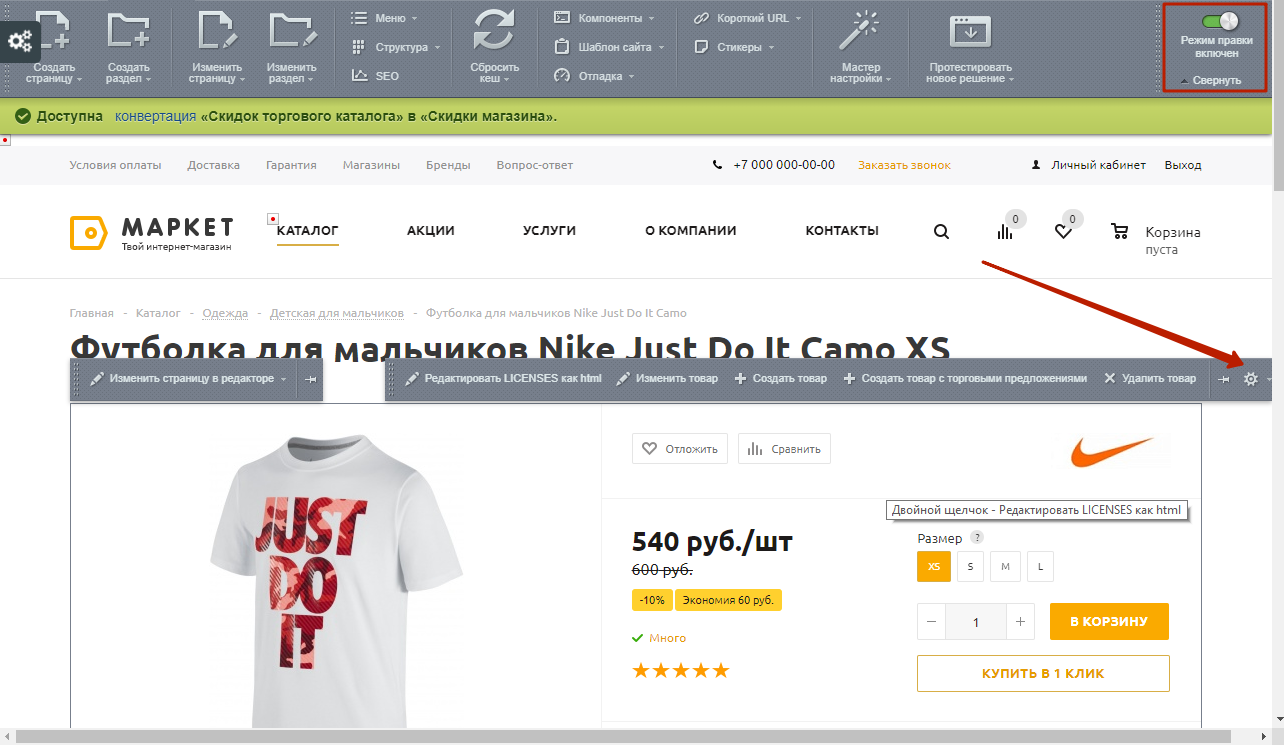Image resolution: width=1284 pixels, height=745 pixels.
Task: Toggle Сравнить for this product
Action: [784, 449]
